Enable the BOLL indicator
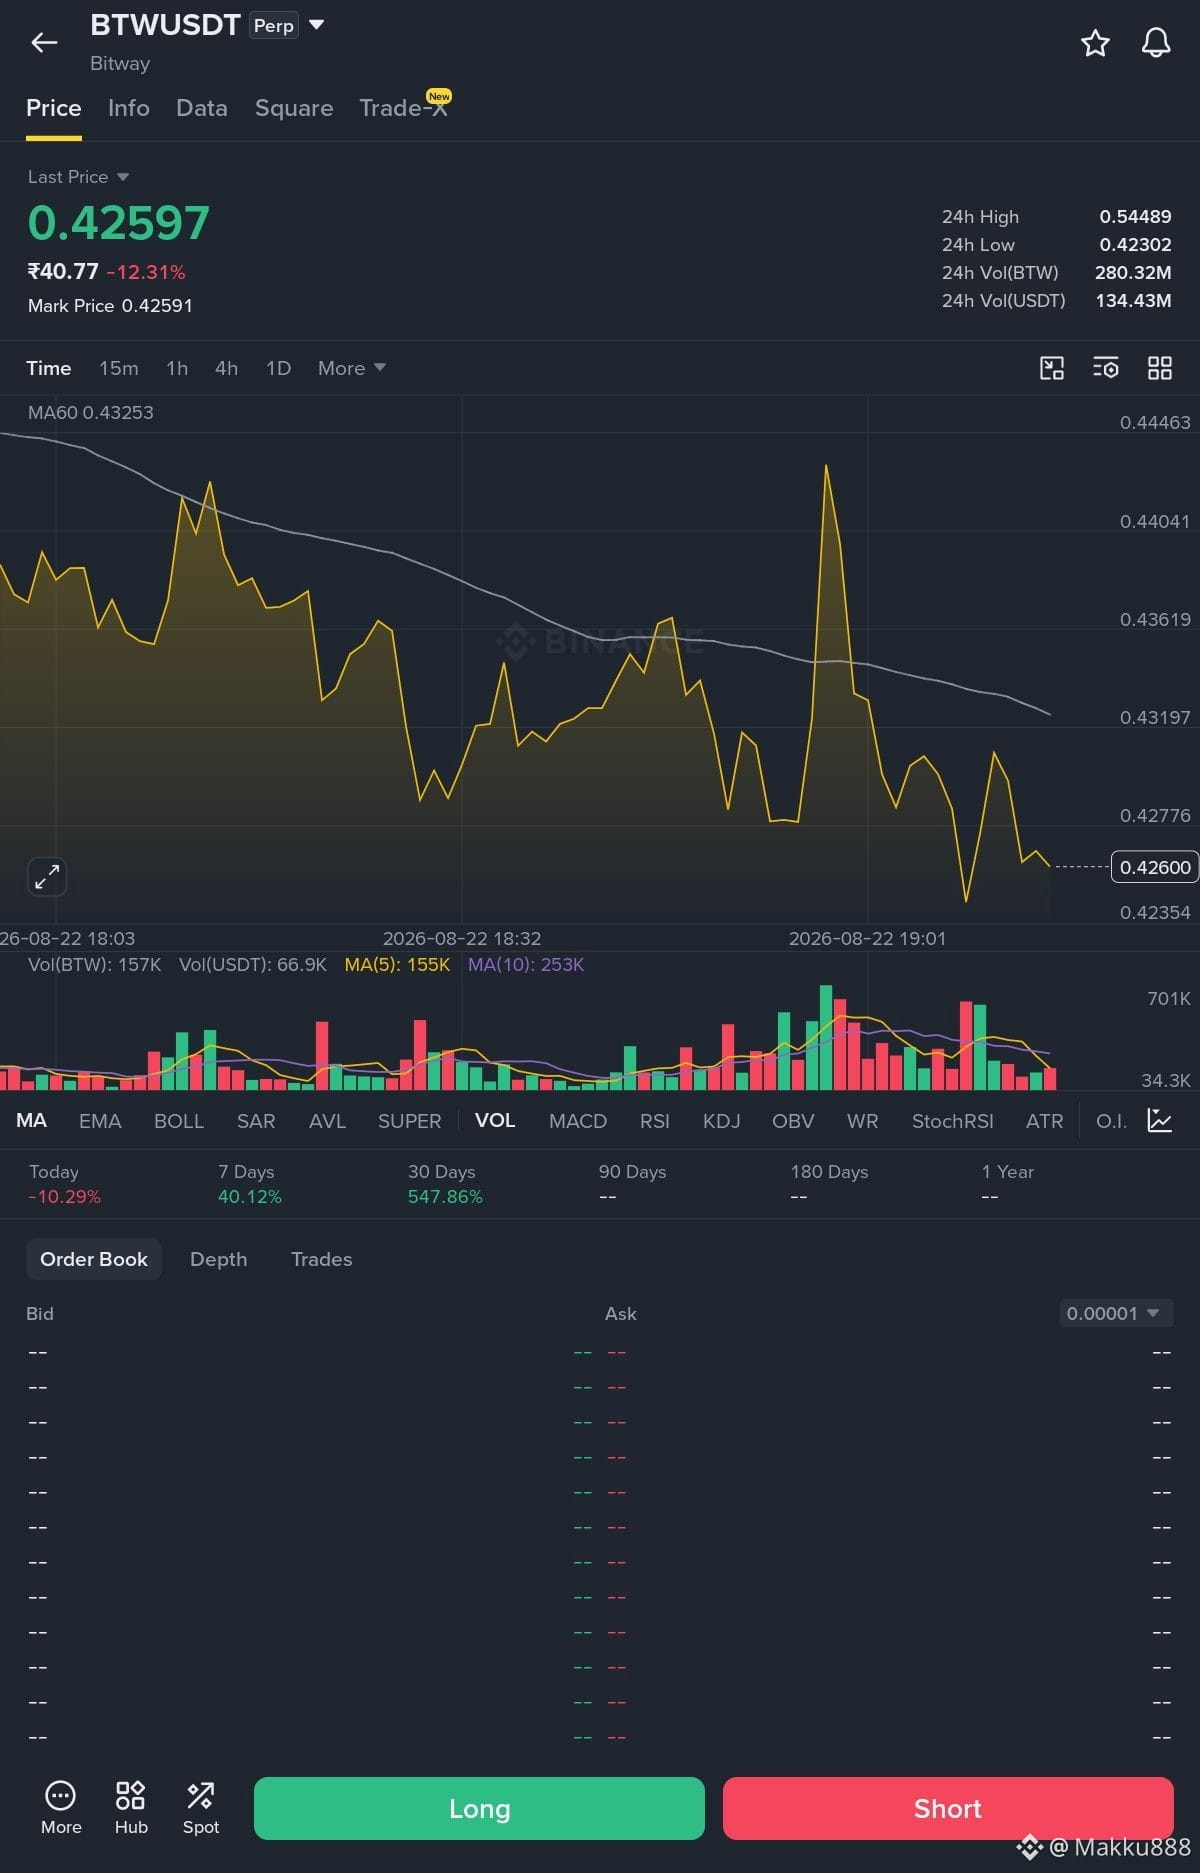The image size is (1200, 1873). pos(179,1121)
